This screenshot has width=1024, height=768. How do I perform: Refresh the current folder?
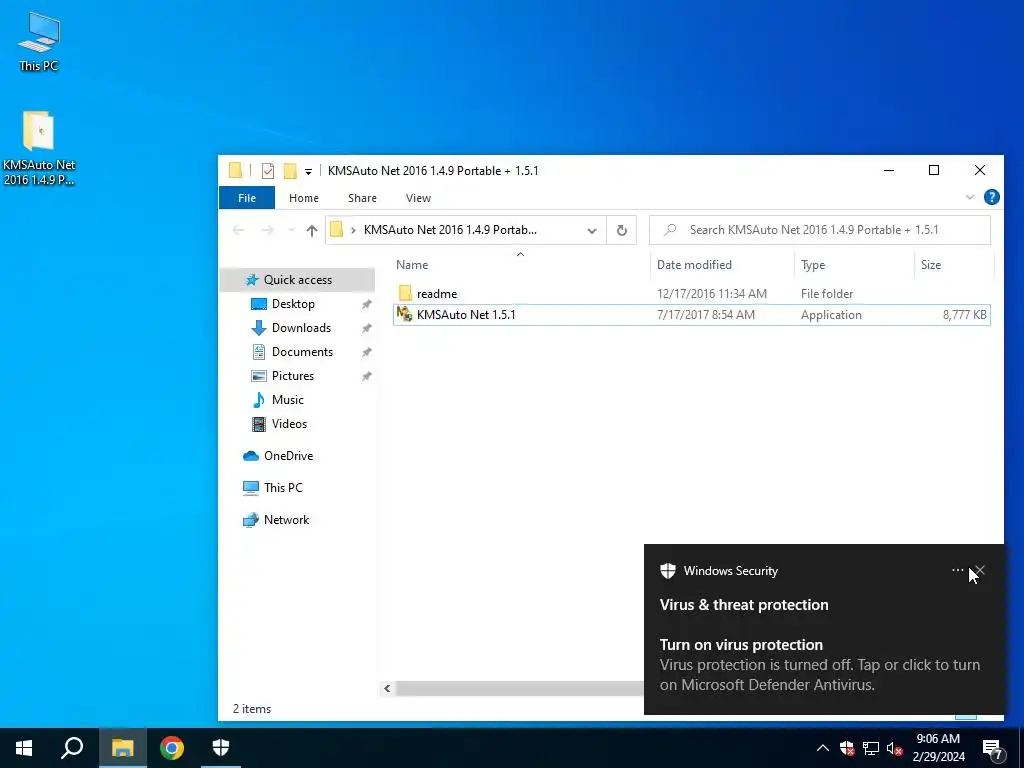coord(622,231)
